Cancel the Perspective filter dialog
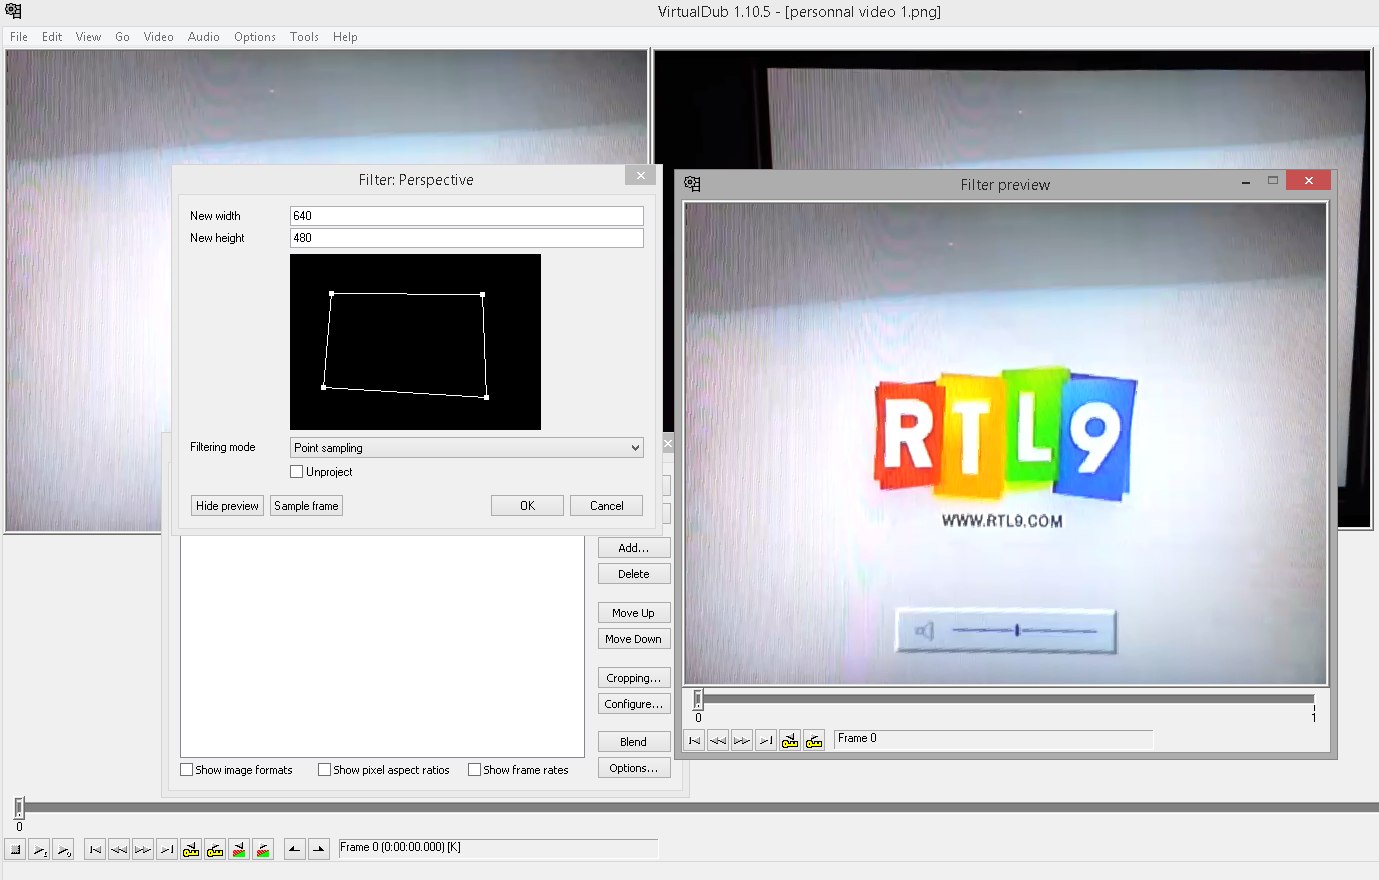The image size is (1379, 880). 606,506
